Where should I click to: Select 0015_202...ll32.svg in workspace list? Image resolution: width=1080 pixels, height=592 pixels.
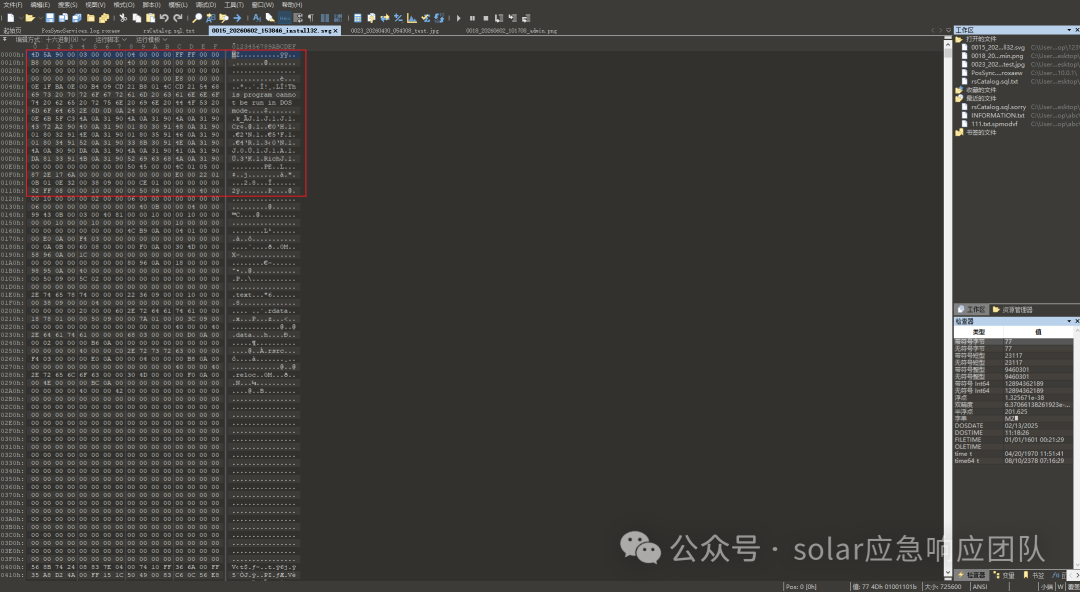point(998,48)
